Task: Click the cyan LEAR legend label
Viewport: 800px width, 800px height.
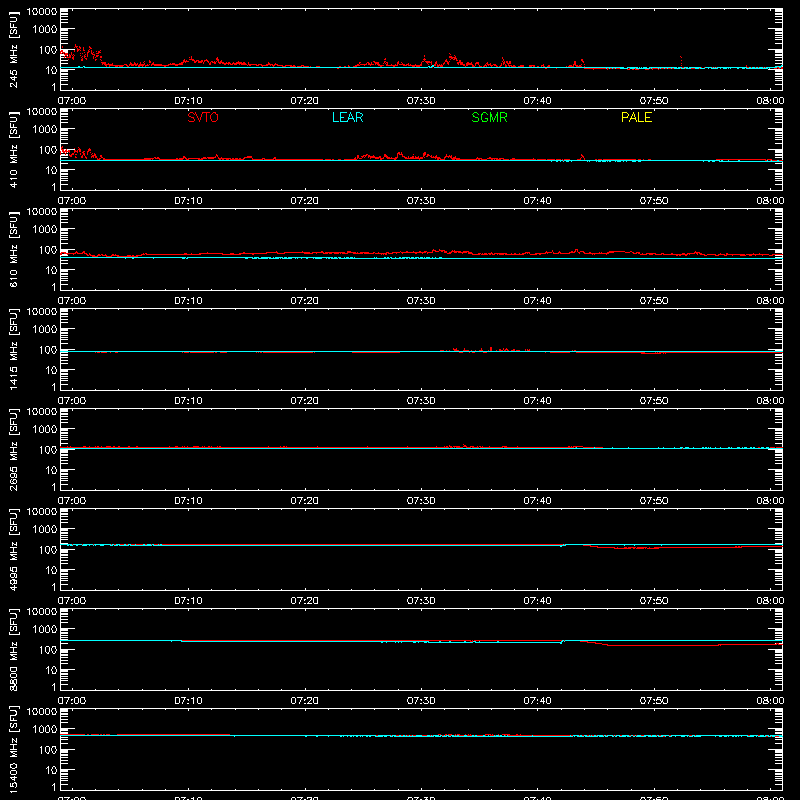Action: pos(347,117)
